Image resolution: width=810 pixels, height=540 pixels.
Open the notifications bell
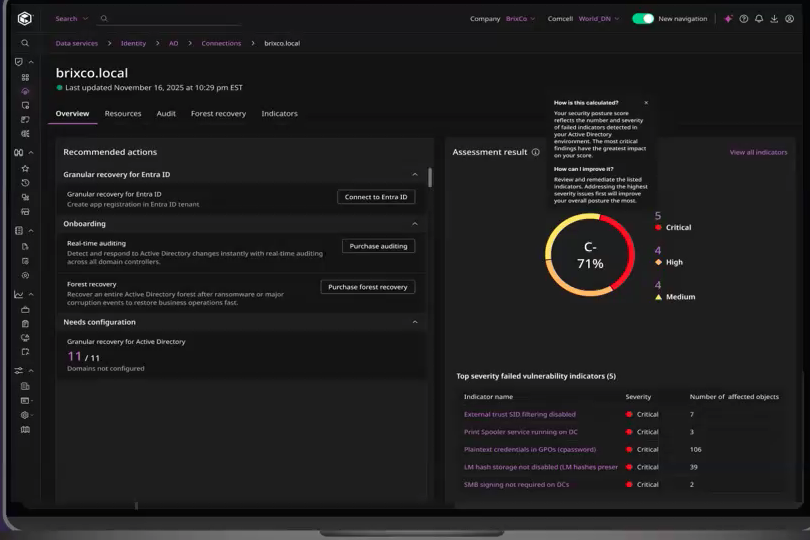(759, 19)
